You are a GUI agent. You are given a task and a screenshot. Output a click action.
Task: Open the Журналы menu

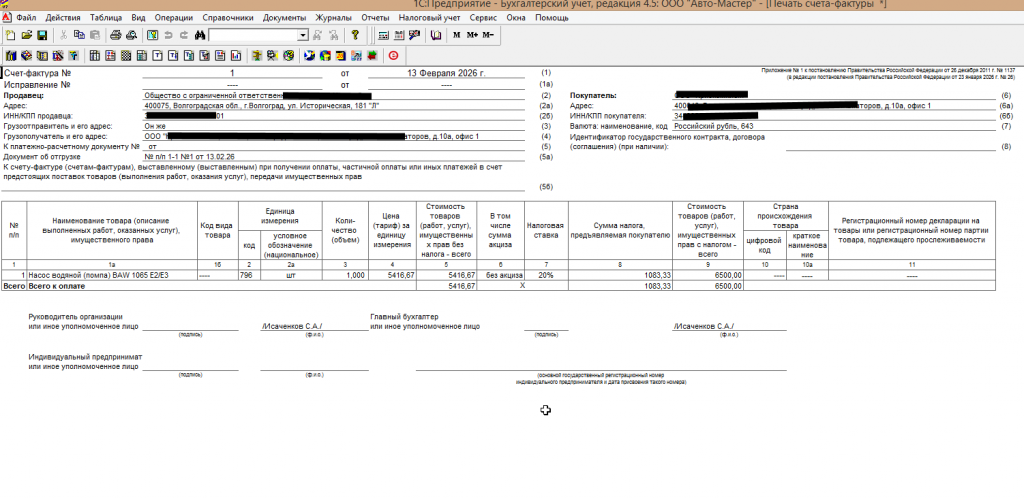(333, 18)
